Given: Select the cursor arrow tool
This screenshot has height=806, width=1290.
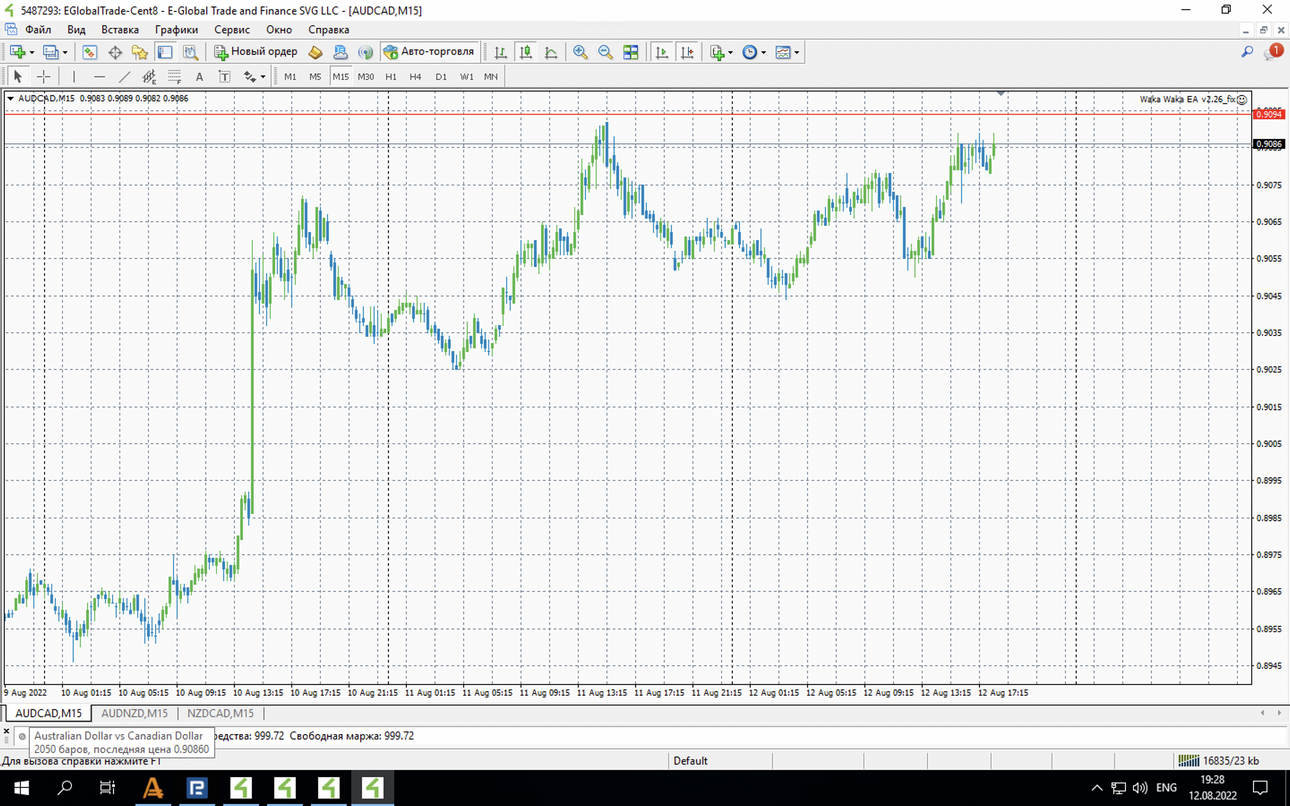Looking at the screenshot, I should point(18,76).
